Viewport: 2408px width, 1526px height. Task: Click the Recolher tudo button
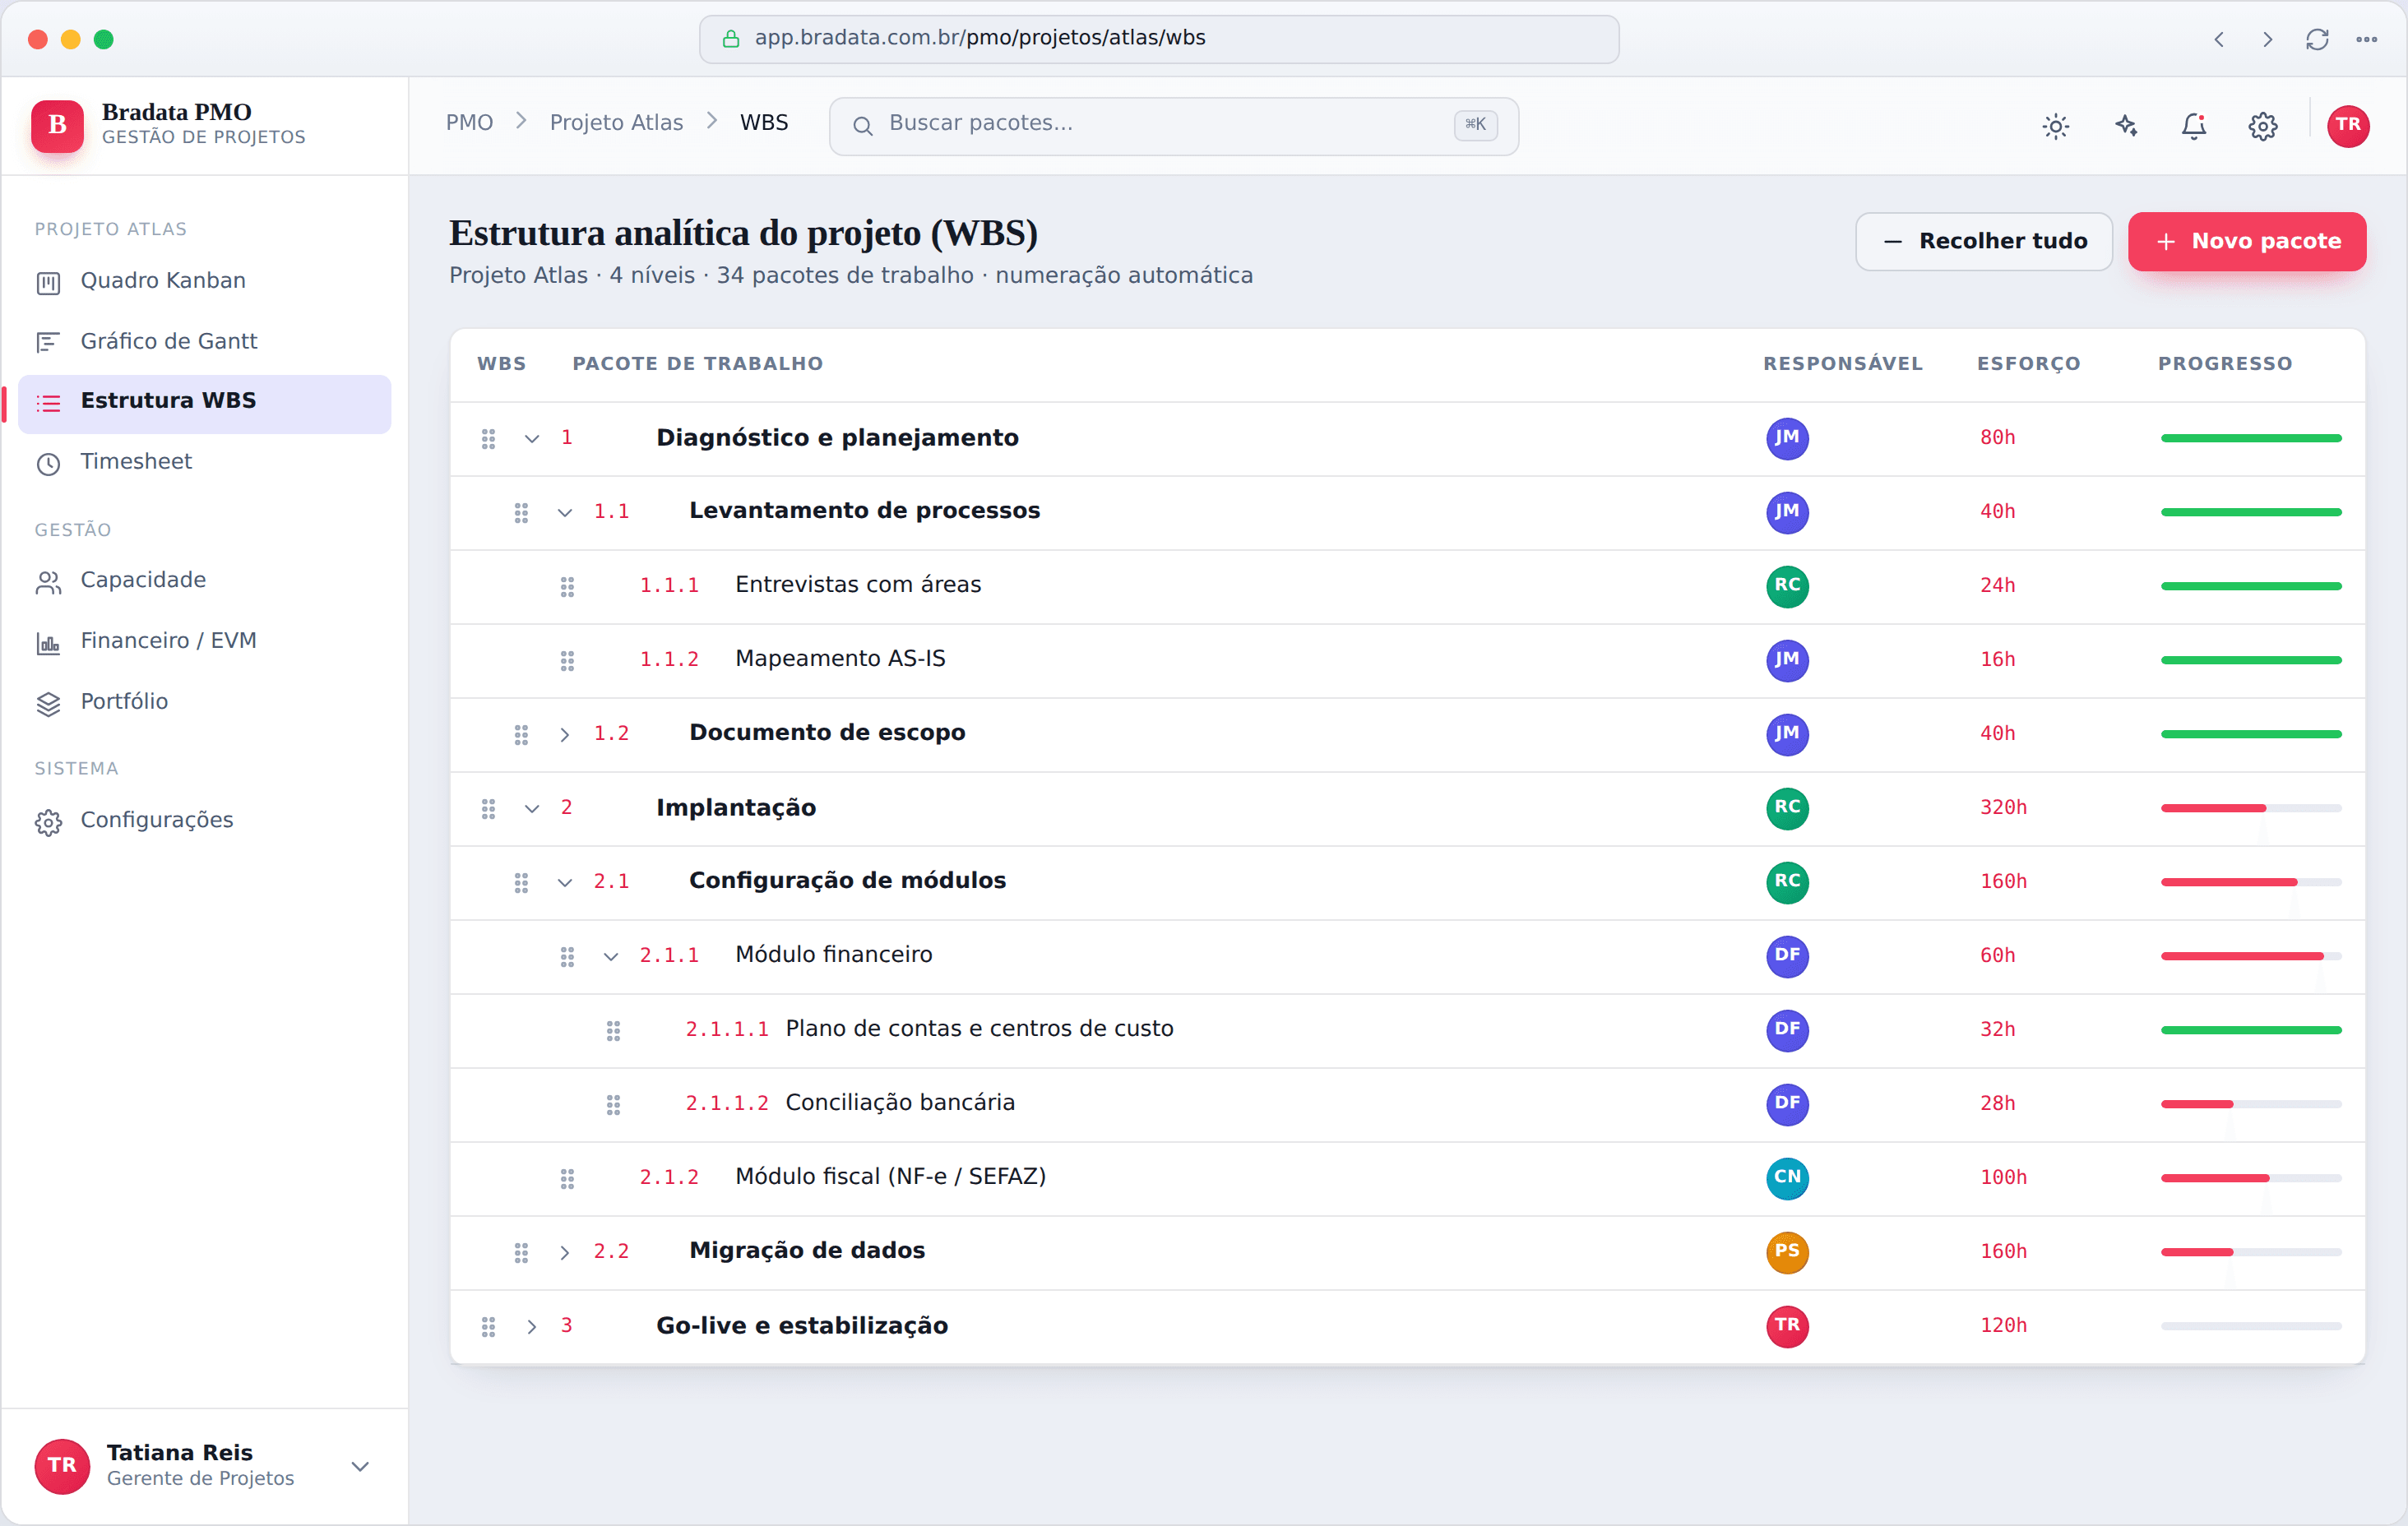click(x=1984, y=241)
